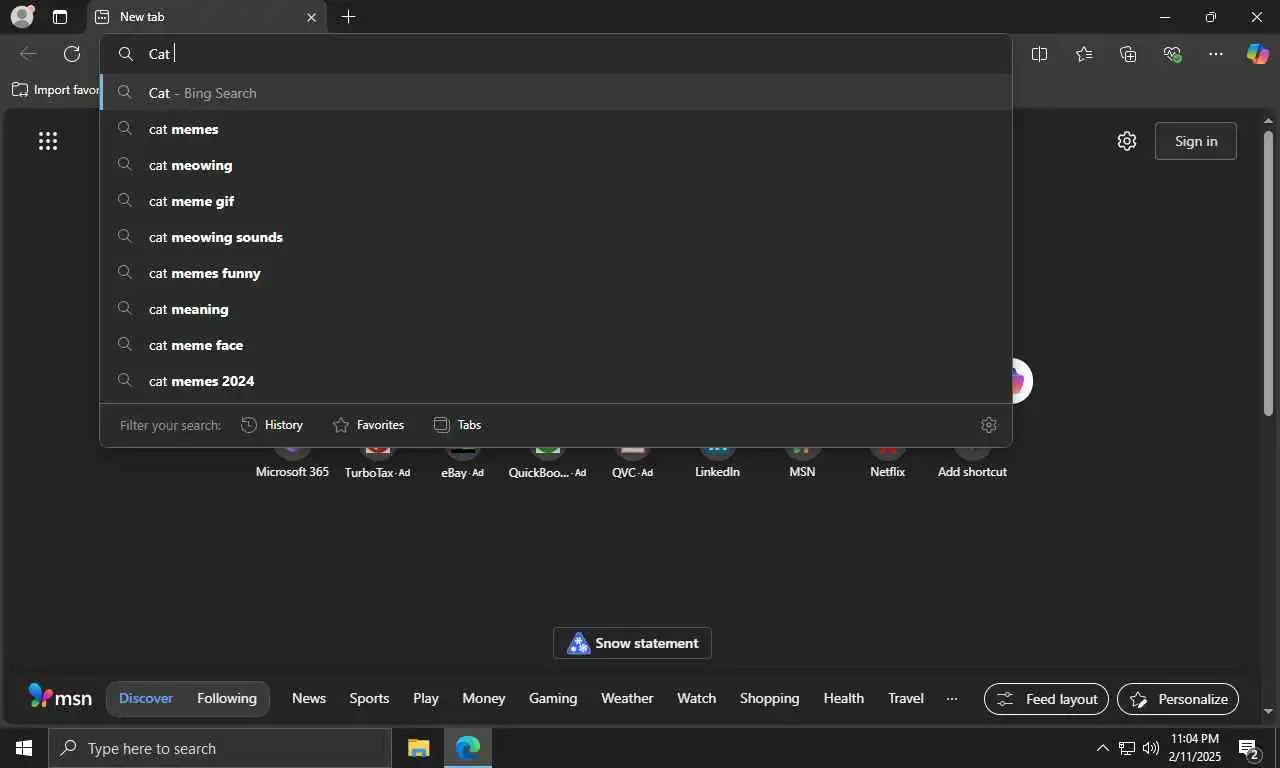1280x768 pixels.
Task: Open Microsoft 365 shortcut
Action: click(x=292, y=462)
